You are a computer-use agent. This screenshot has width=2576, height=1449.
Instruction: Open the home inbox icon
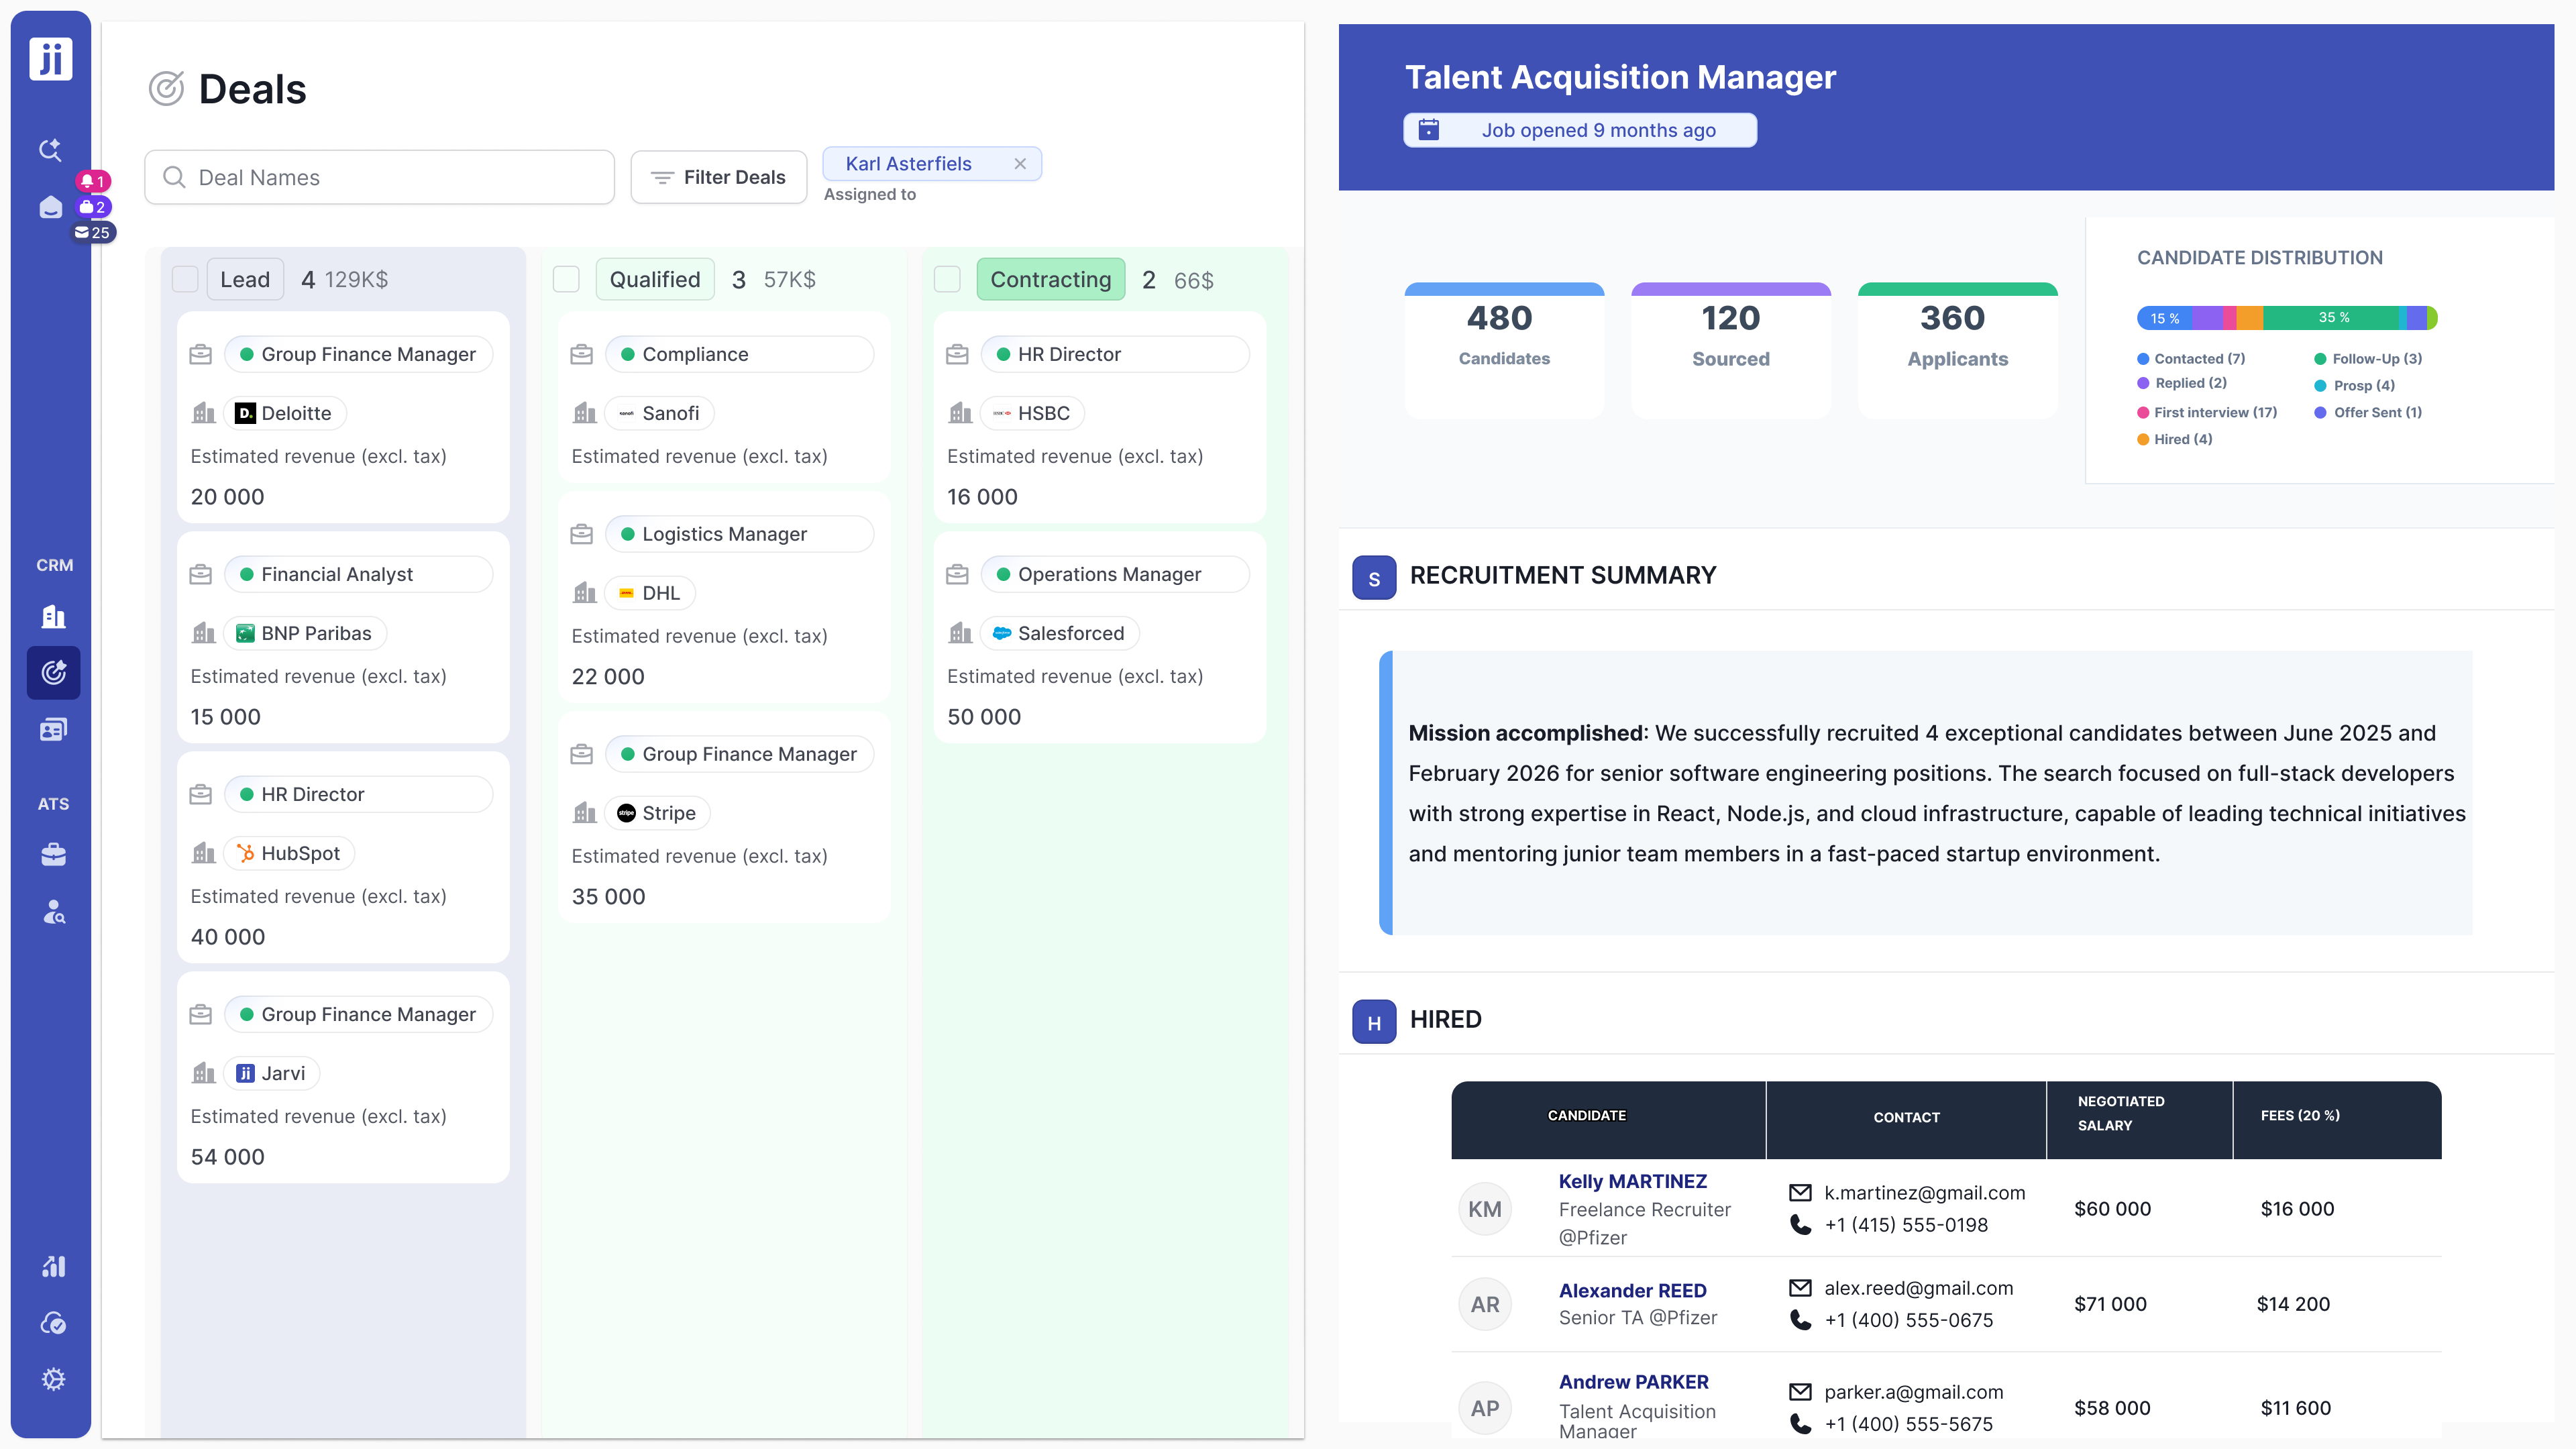click(51, 207)
